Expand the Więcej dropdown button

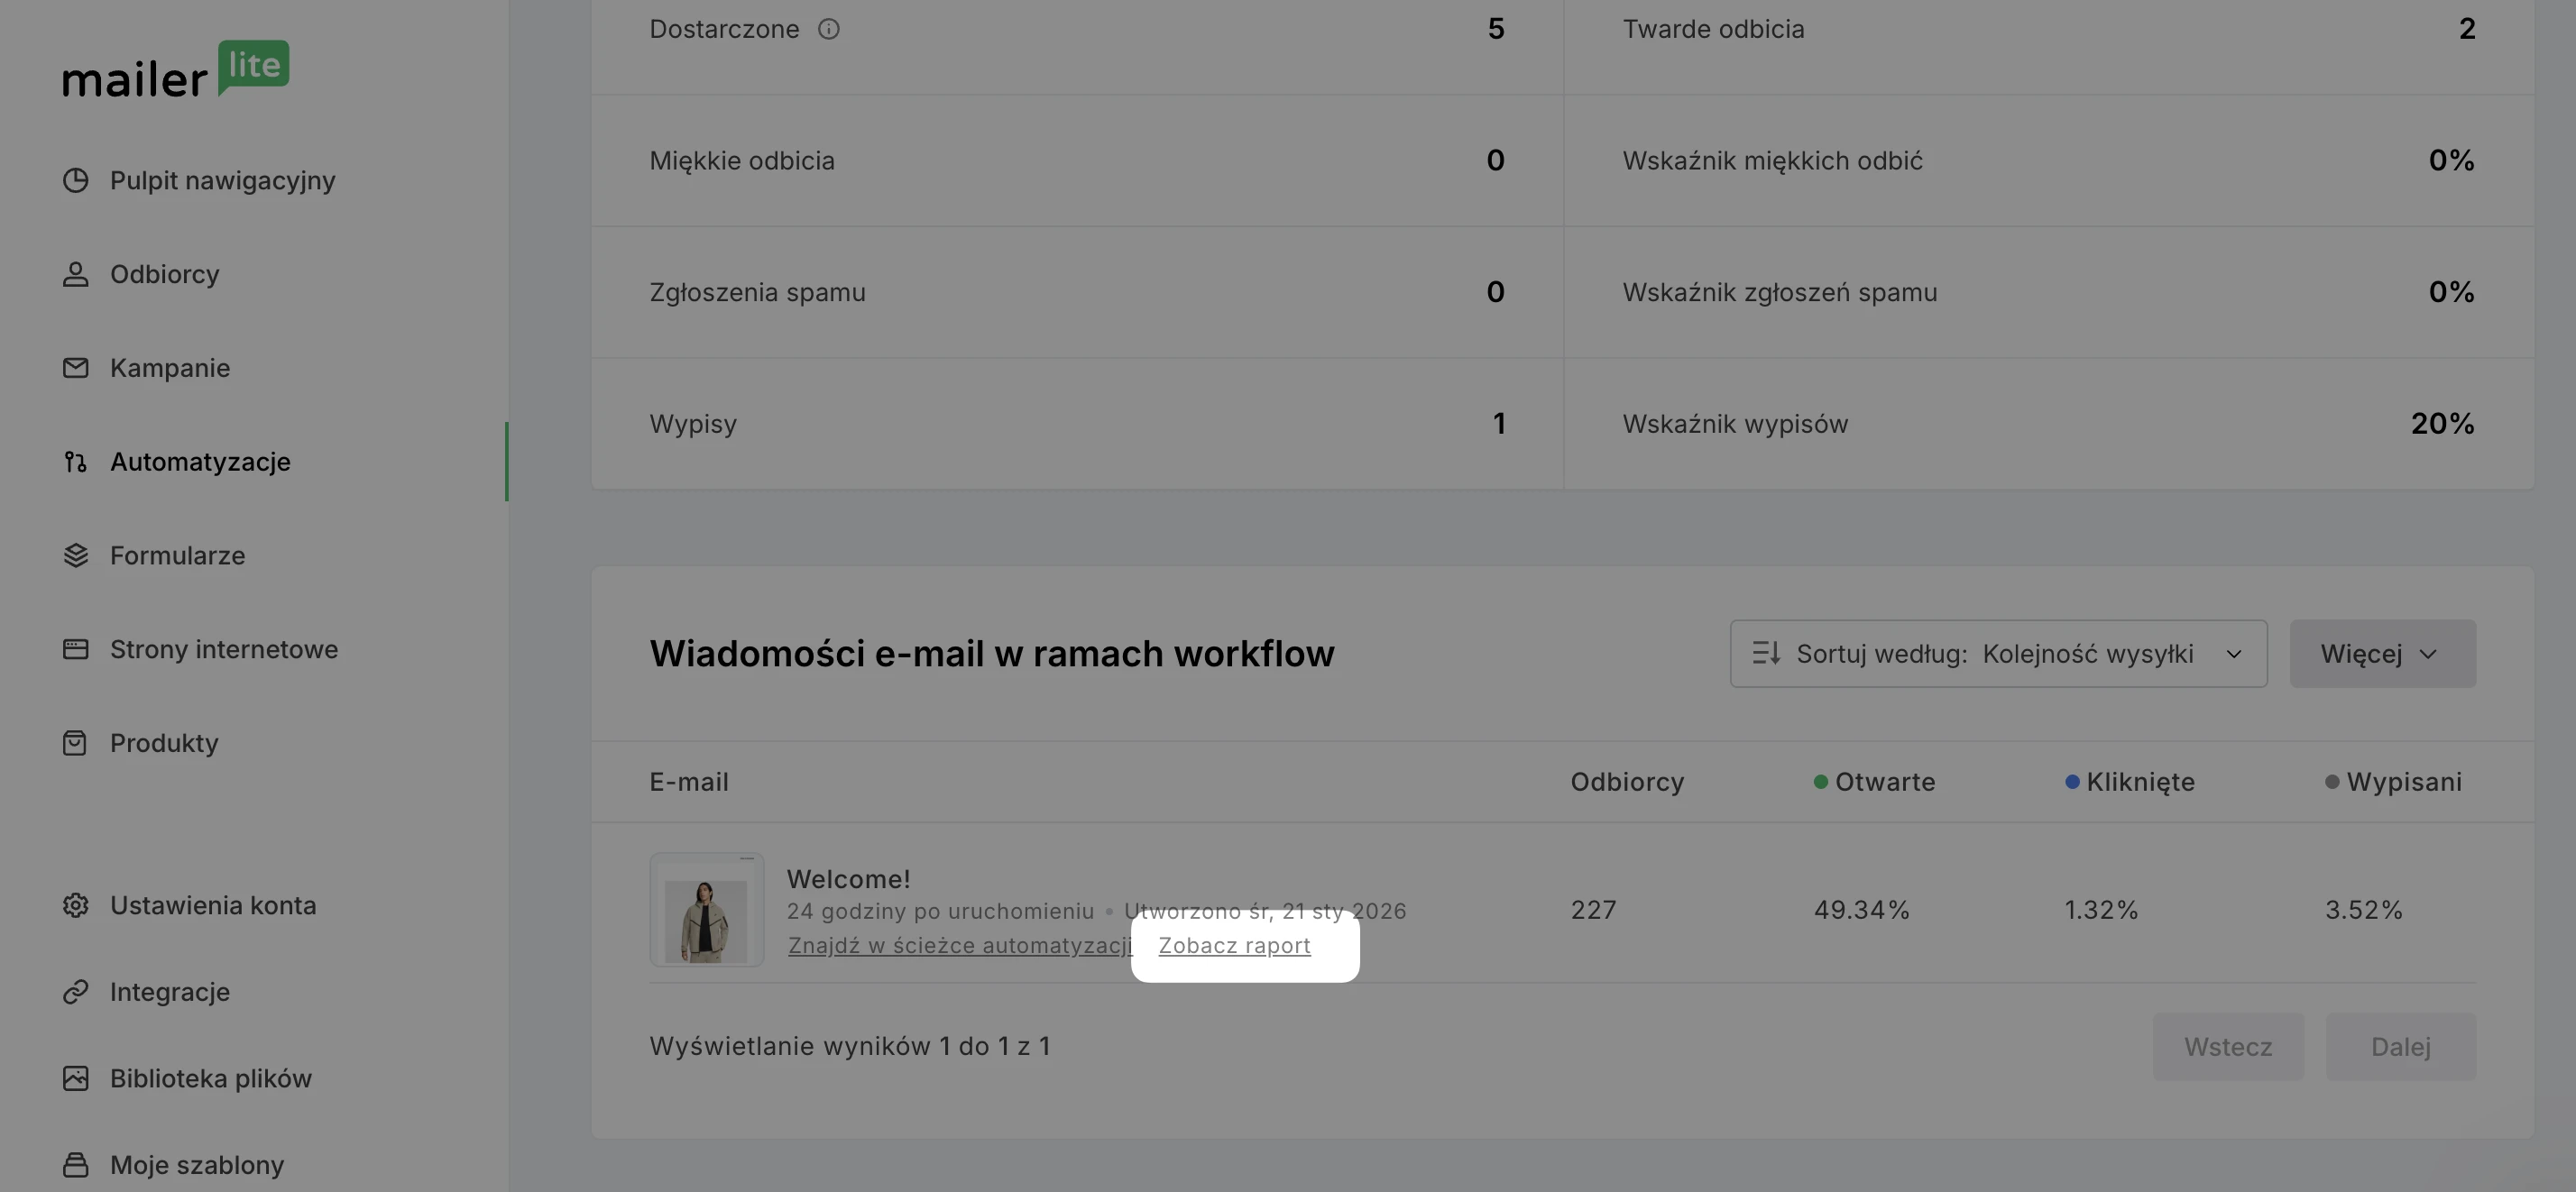click(2382, 654)
